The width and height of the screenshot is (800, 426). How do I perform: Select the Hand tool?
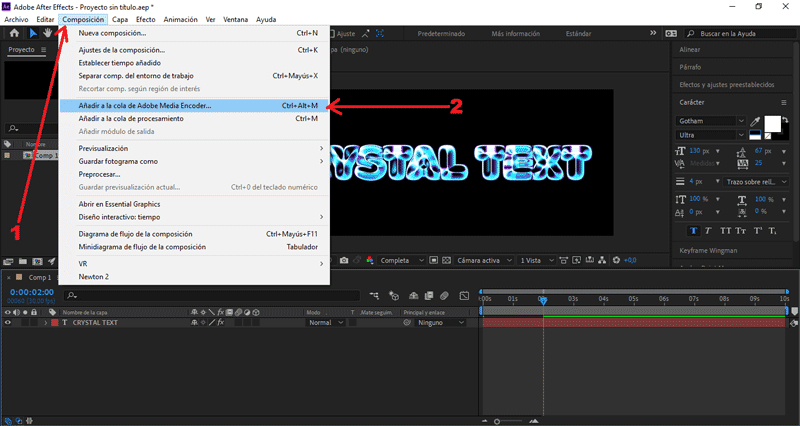coord(47,33)
